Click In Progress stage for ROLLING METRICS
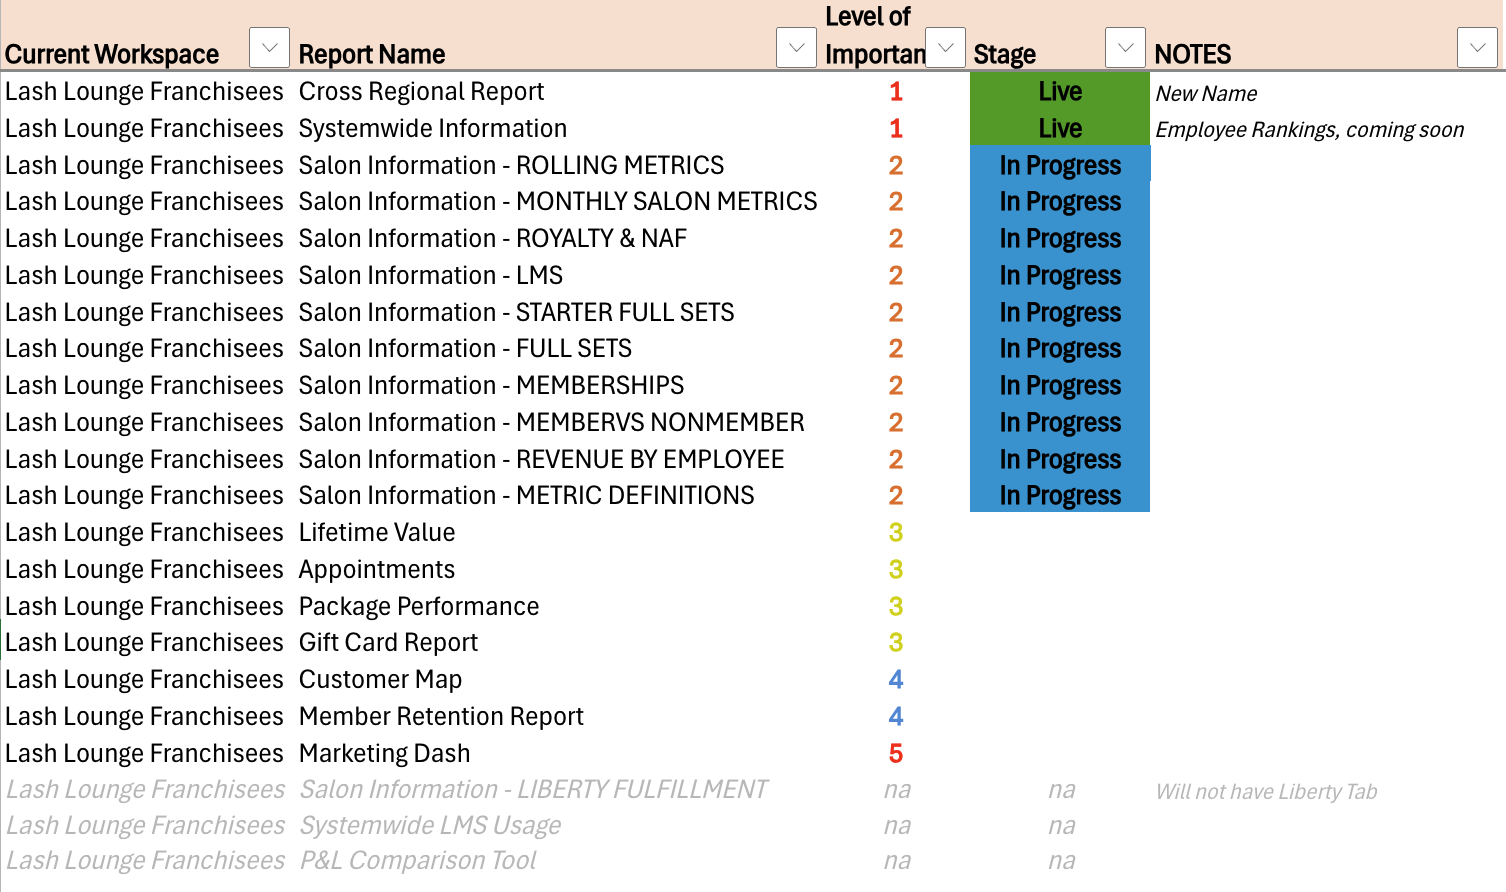The image size is (1506, 892). tap(1060, 166)
